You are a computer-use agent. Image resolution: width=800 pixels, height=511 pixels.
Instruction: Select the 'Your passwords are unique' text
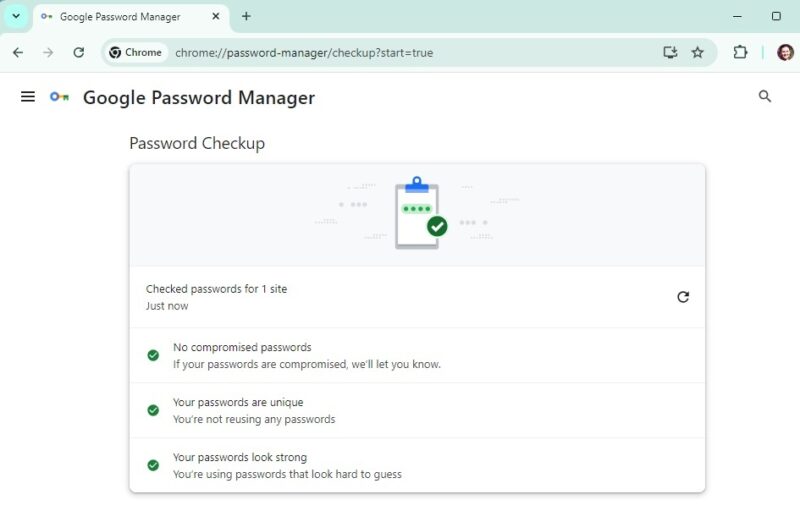coord(238,402)
